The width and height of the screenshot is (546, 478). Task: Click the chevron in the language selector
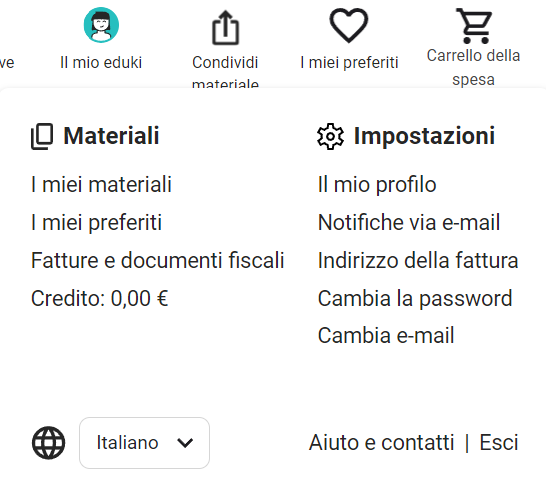tap(185, 443)
